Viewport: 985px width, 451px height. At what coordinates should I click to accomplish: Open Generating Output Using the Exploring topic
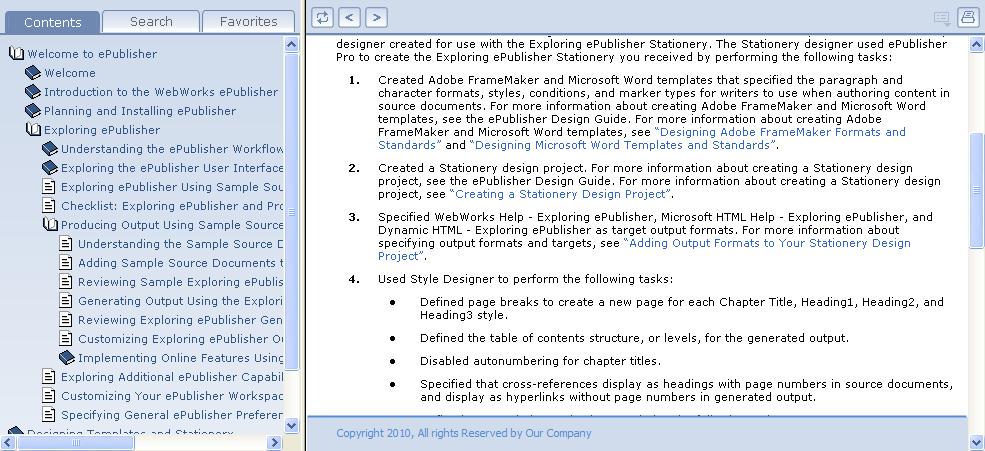180,301
